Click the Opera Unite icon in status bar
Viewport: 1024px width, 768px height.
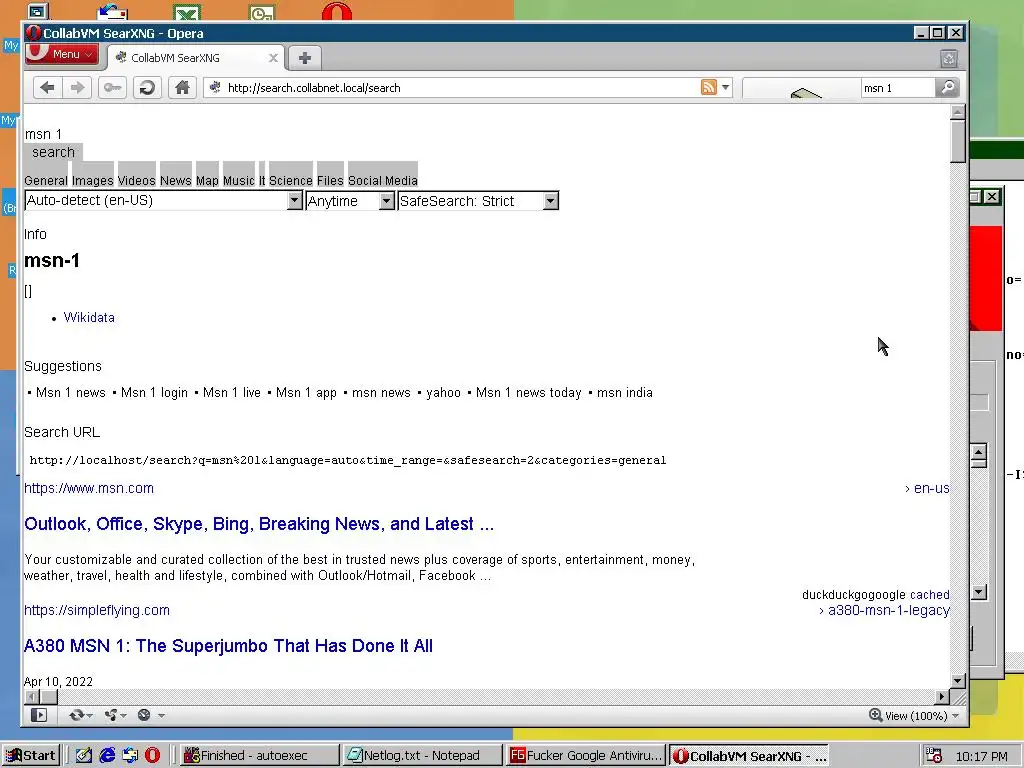pos(110,715)
